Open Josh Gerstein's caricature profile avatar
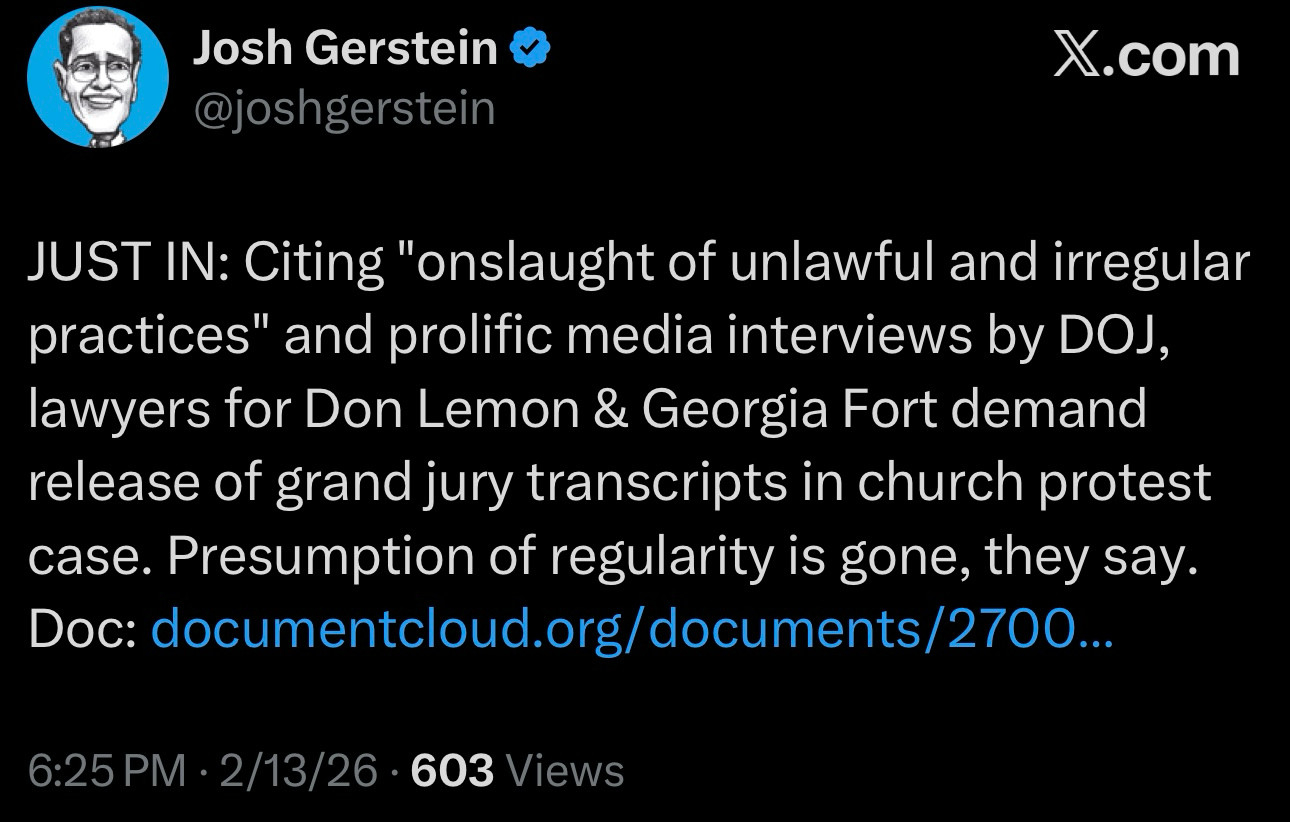The height and width of the screenshot is (822, 1290). click(97, 79)
